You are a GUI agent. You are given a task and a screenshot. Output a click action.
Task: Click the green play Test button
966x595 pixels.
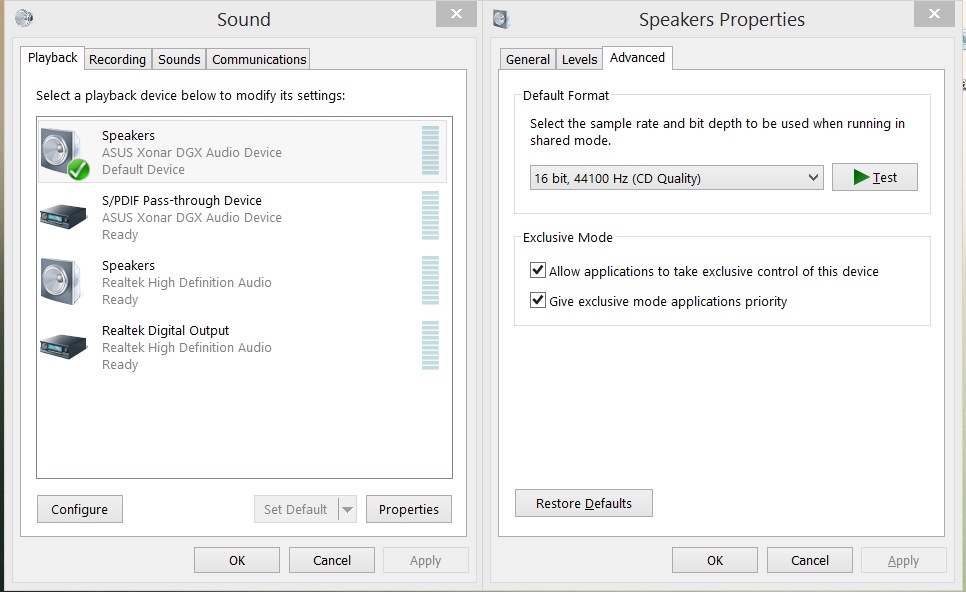(x=874, y=177)
